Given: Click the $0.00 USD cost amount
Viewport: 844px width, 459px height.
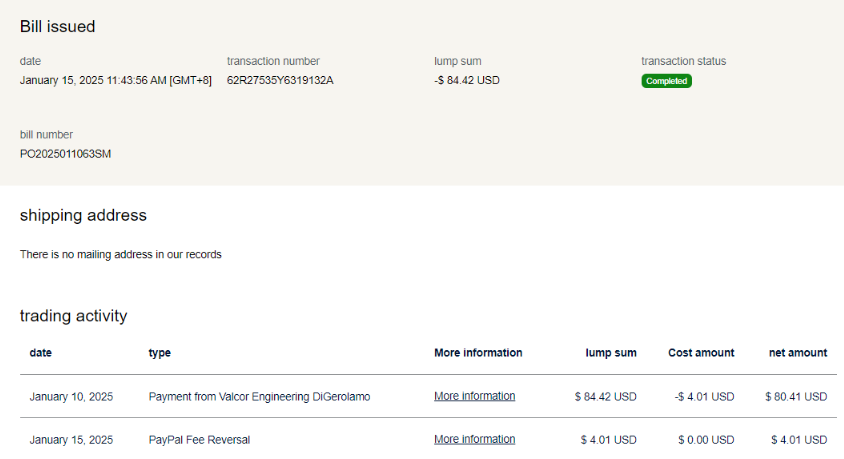Looking at the screenshot, I should click(706, 439).
